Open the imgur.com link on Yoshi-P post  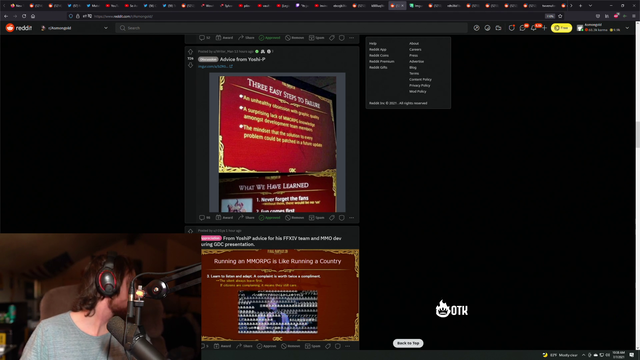(x=215, y=66)
